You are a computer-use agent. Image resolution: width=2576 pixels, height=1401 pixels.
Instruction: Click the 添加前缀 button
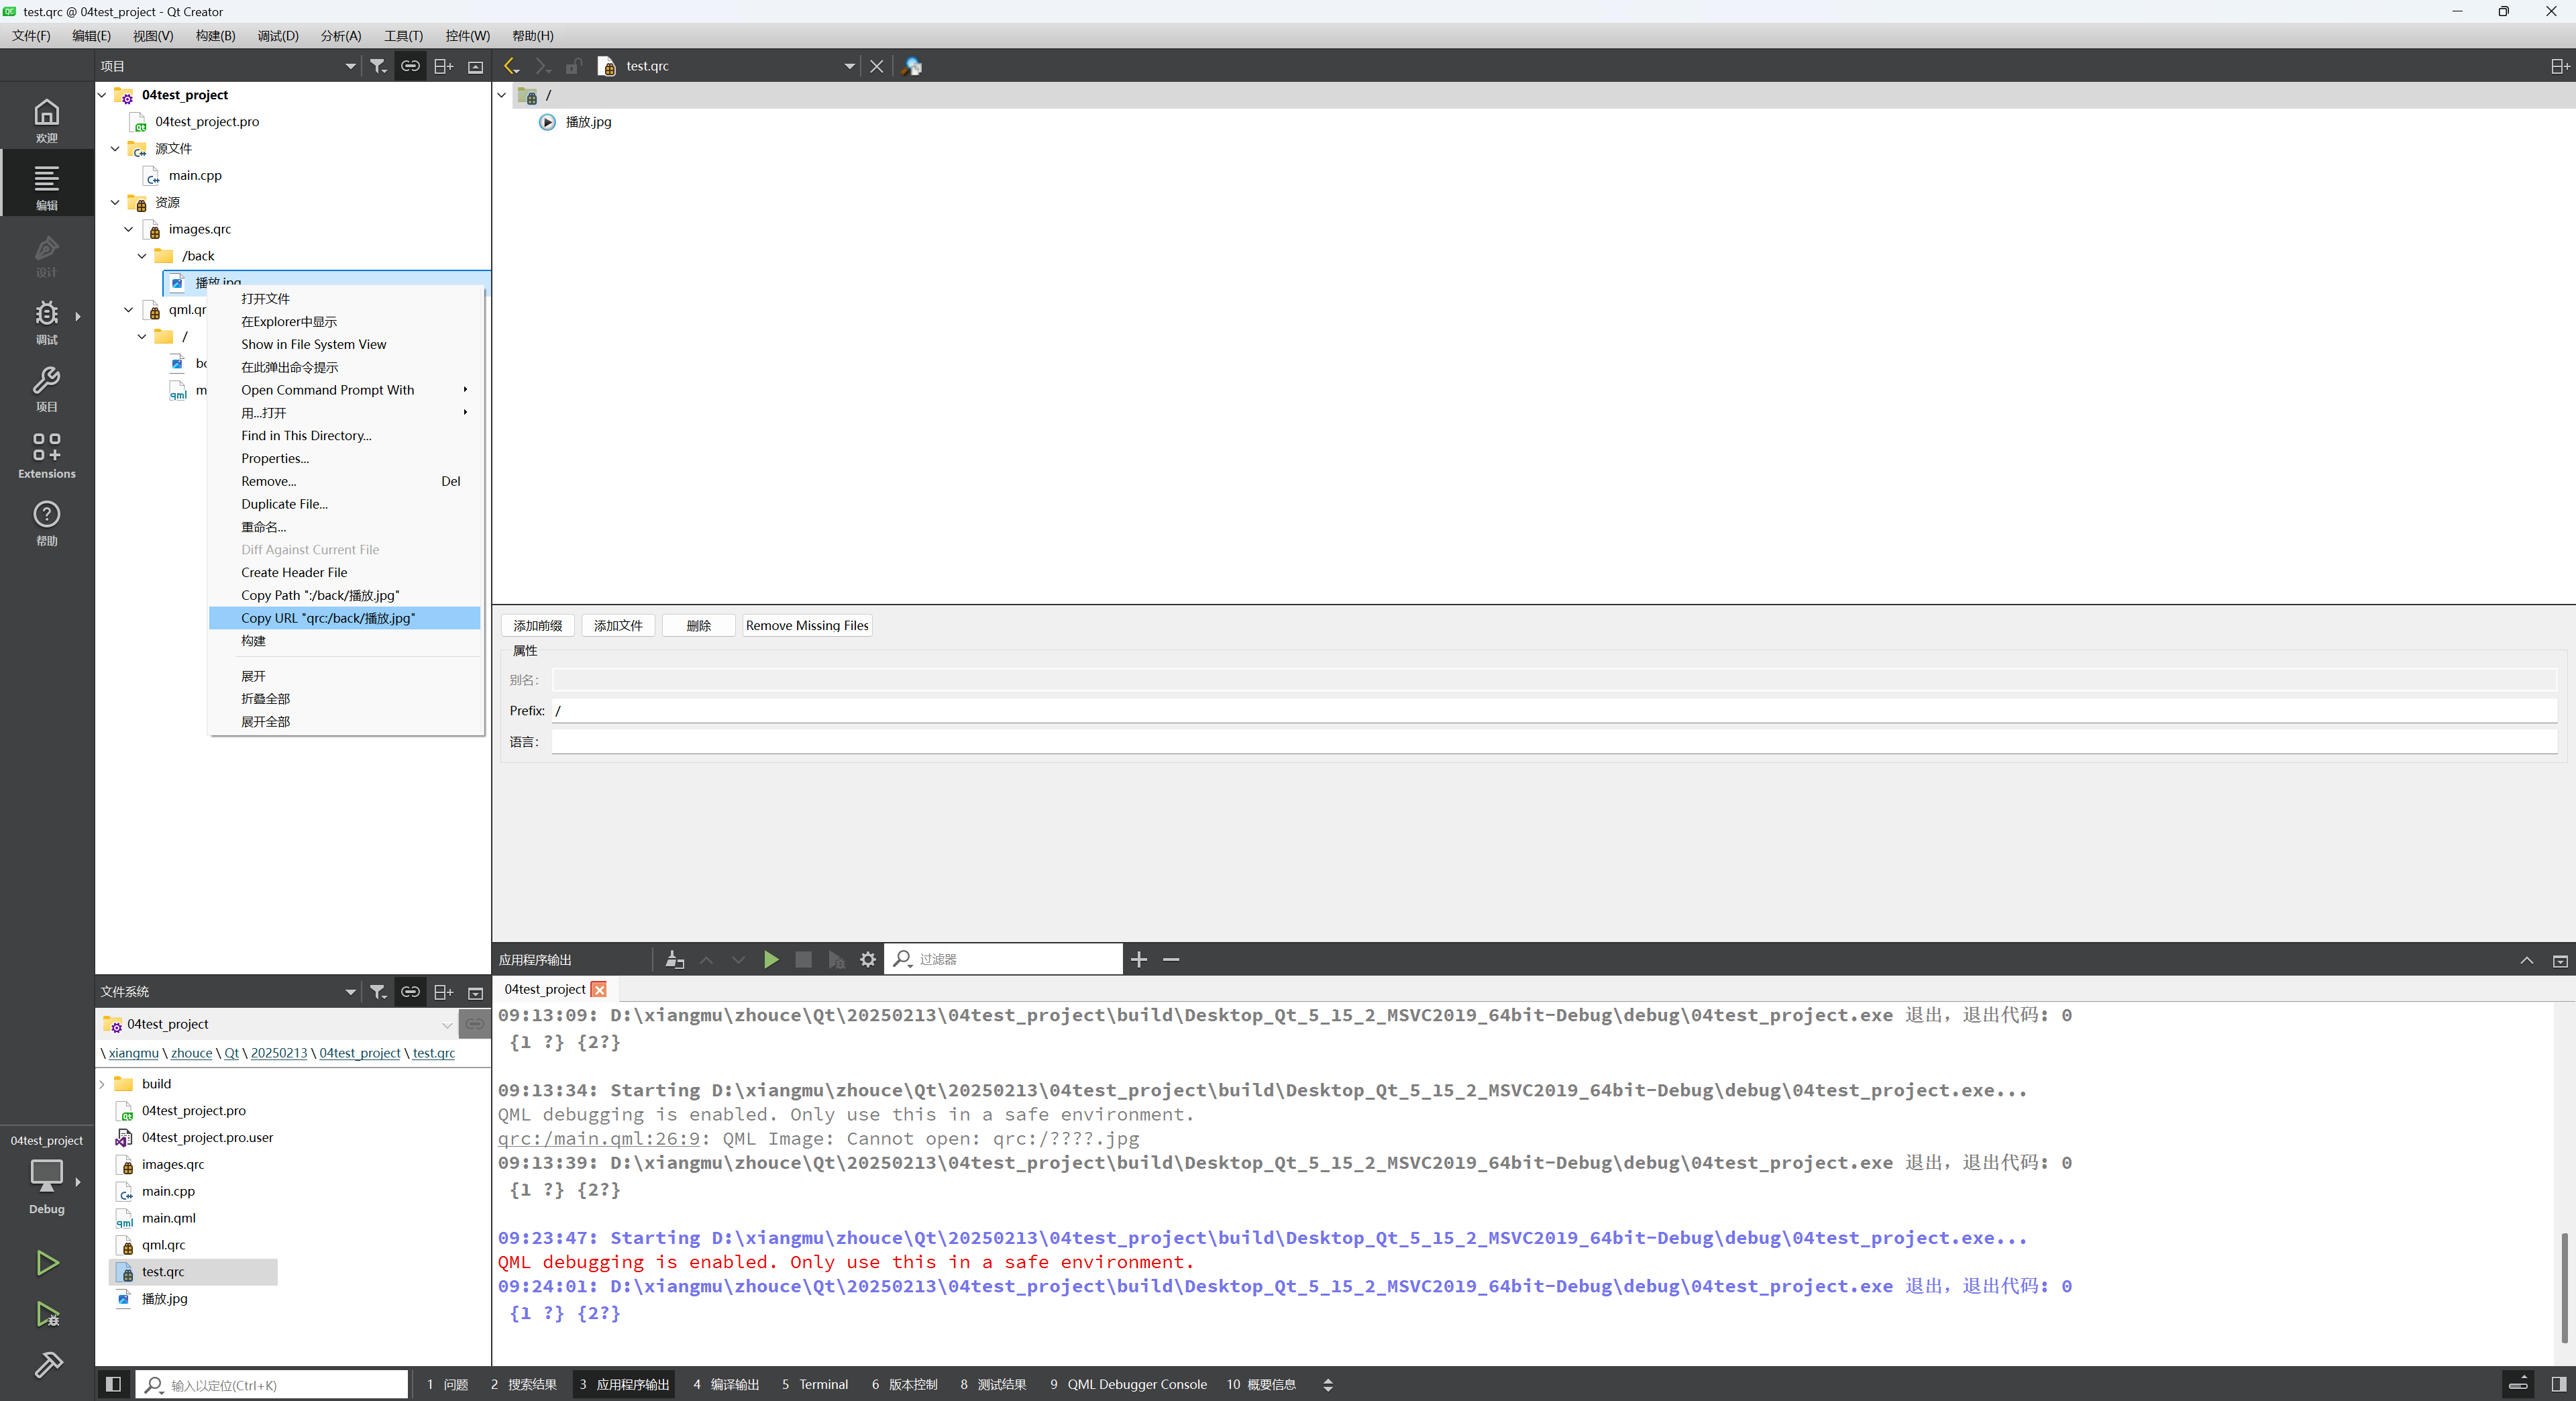click(537, 625)
